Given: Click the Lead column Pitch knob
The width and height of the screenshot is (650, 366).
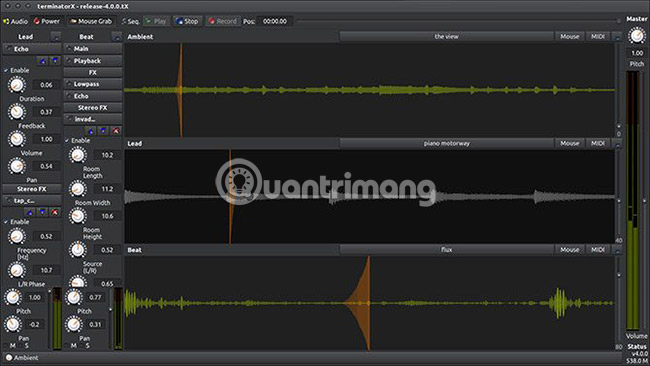Looking at the screenshot, I should pos(12,297).
